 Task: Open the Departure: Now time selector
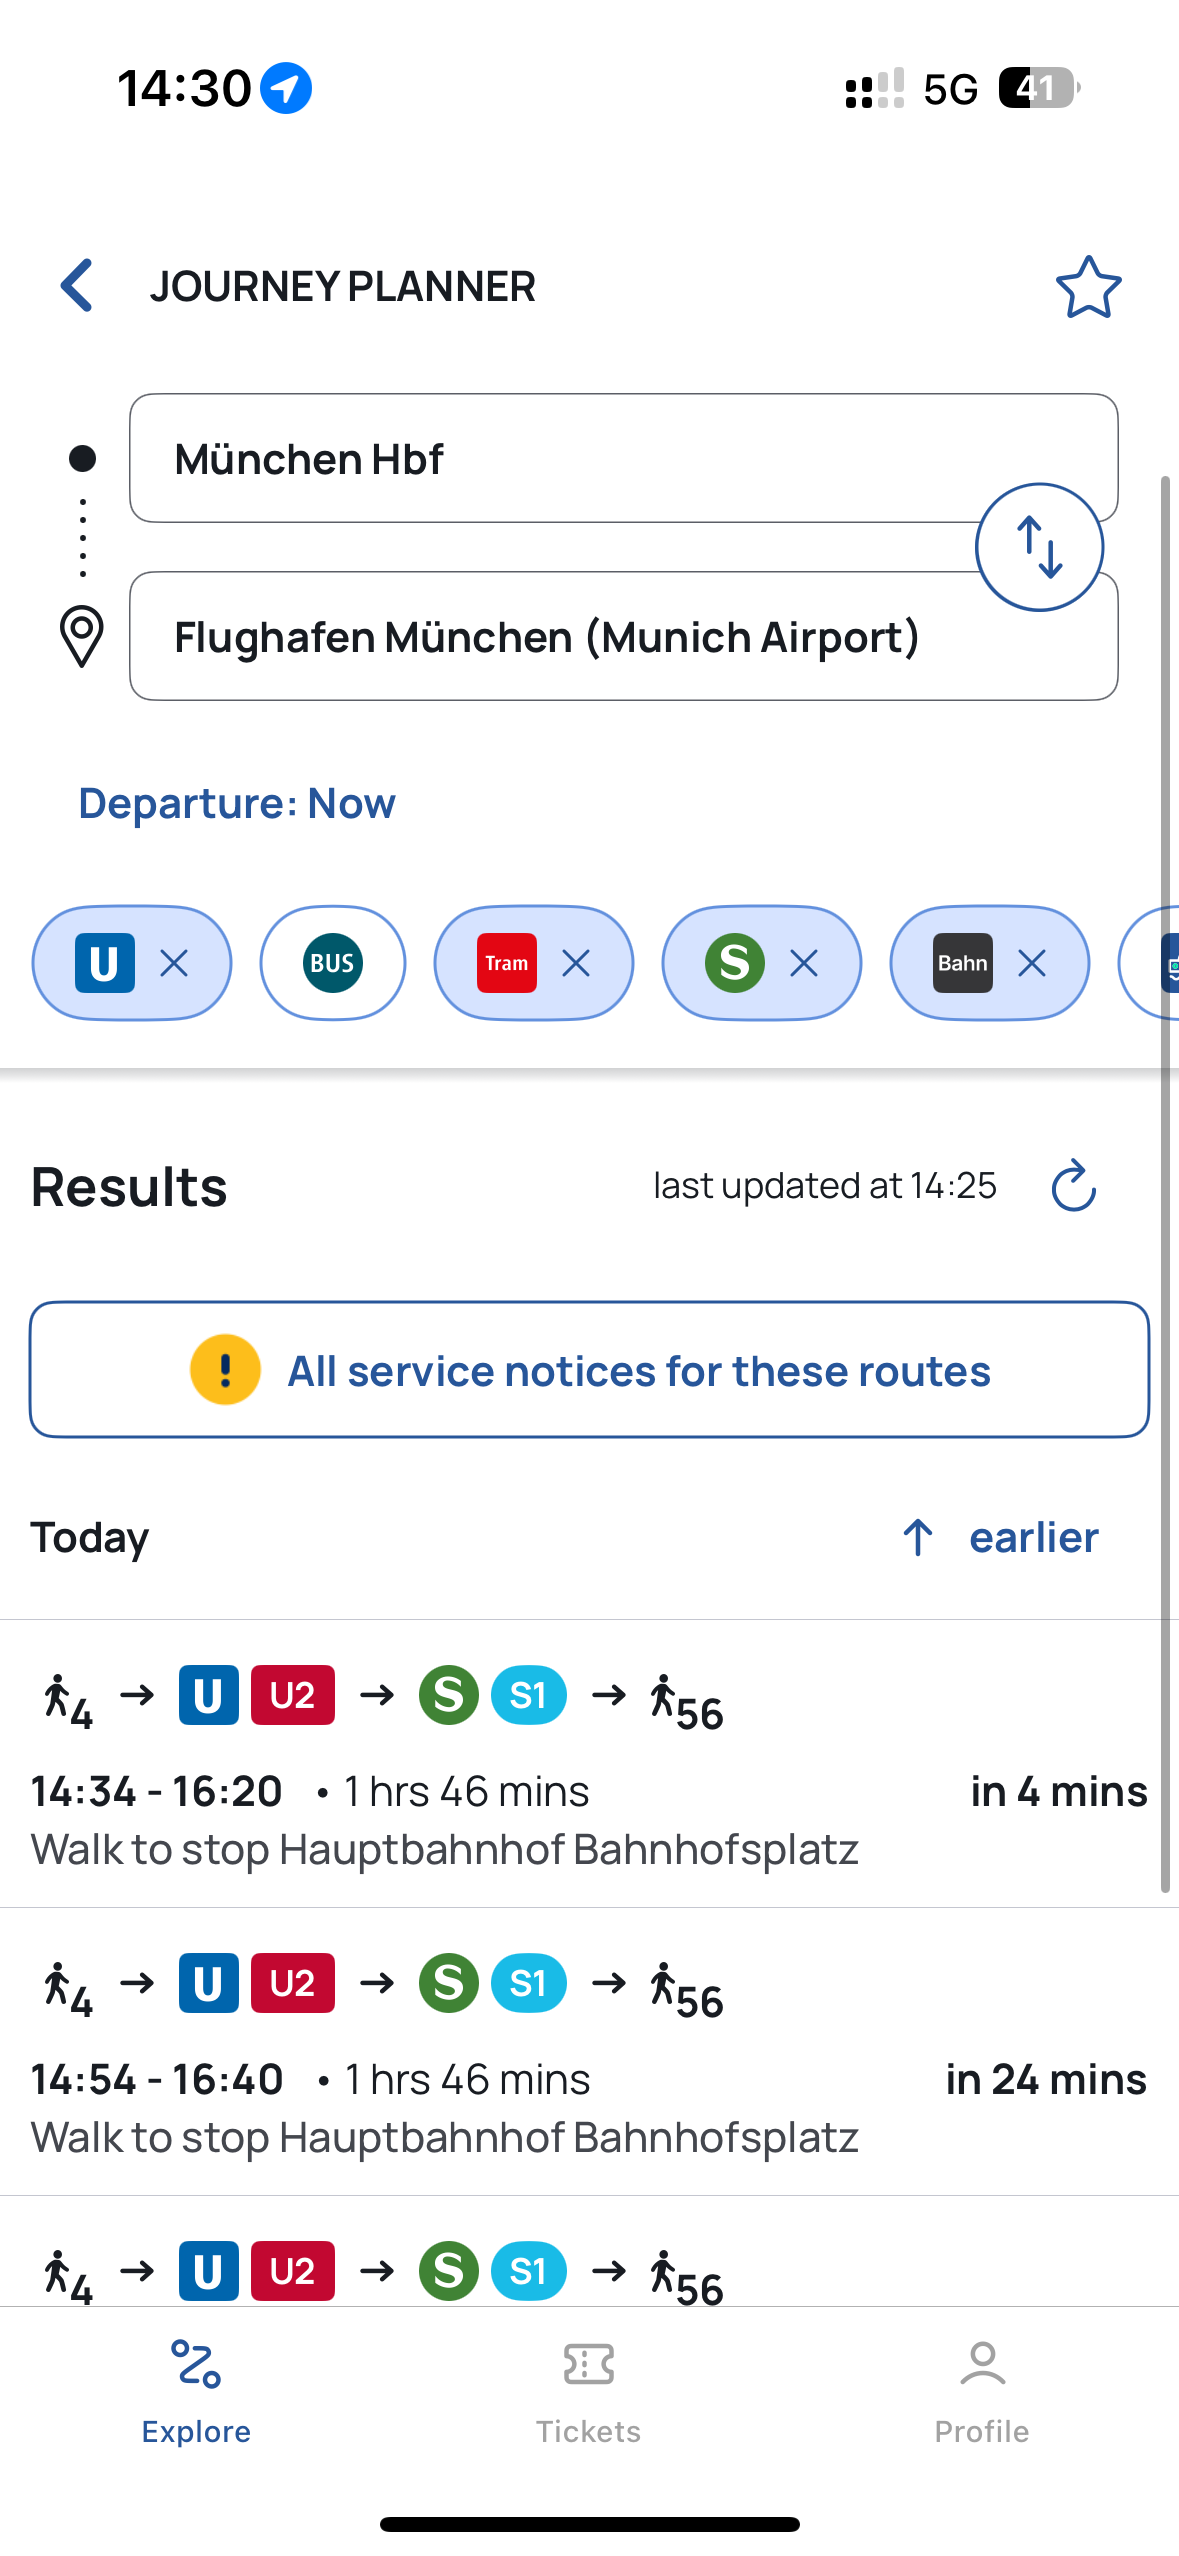237,803
